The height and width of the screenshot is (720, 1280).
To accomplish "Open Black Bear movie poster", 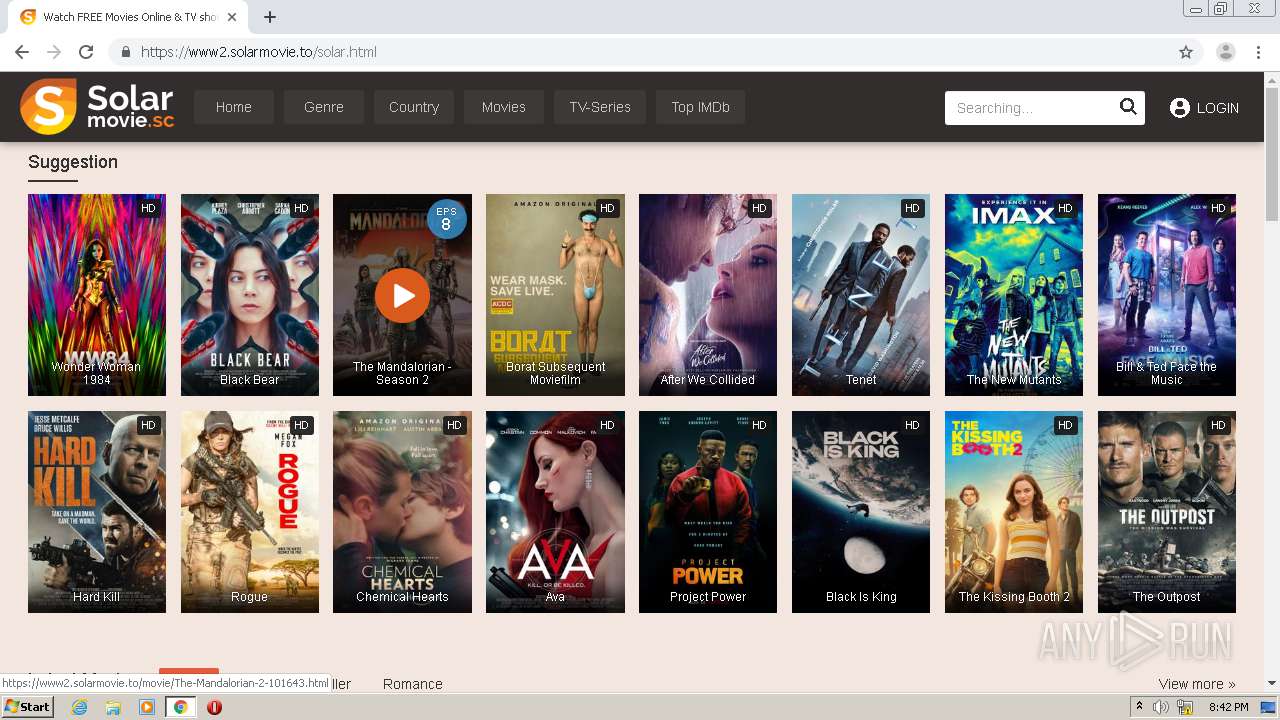I will tap(250, 295).
